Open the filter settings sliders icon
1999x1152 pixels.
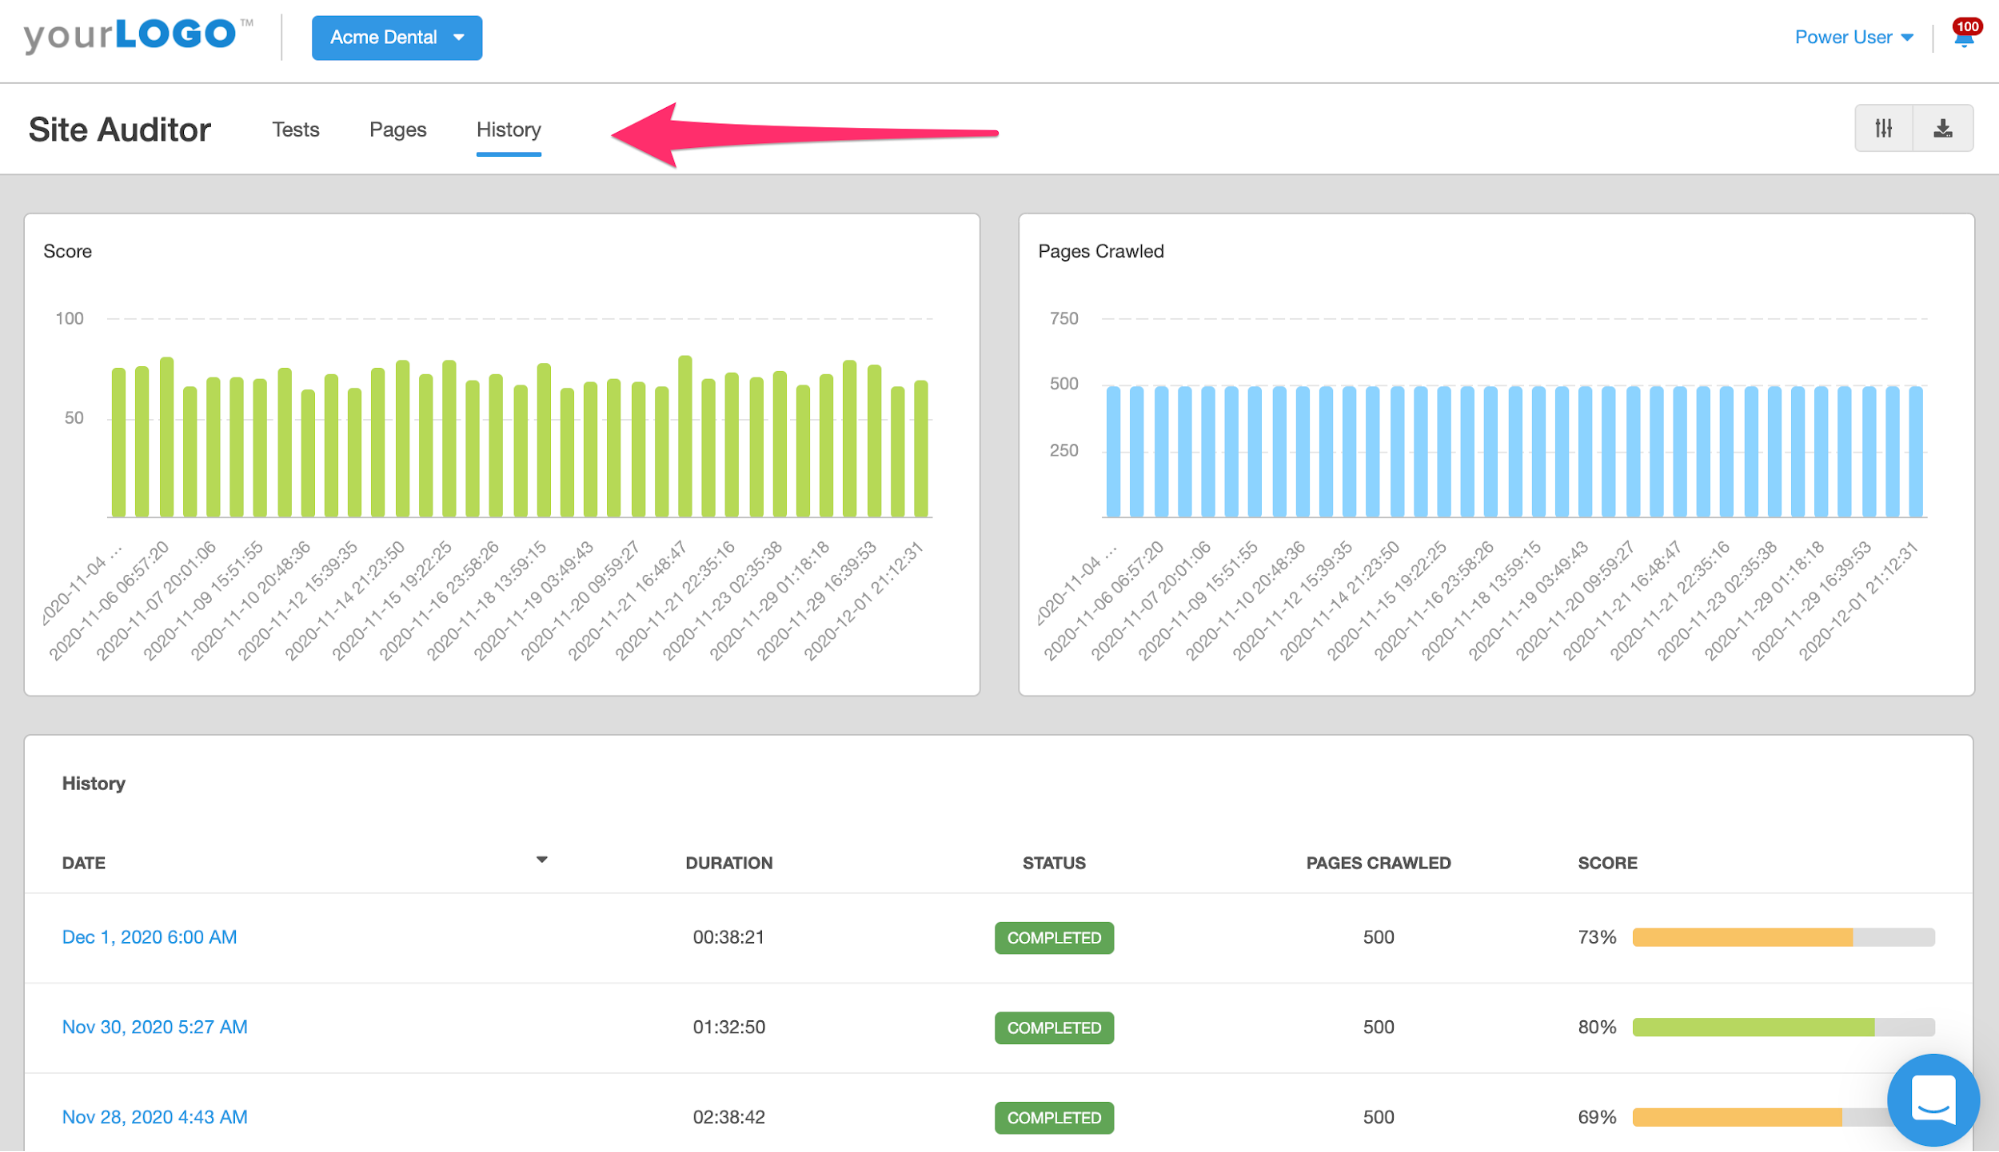click(1884, 128)
